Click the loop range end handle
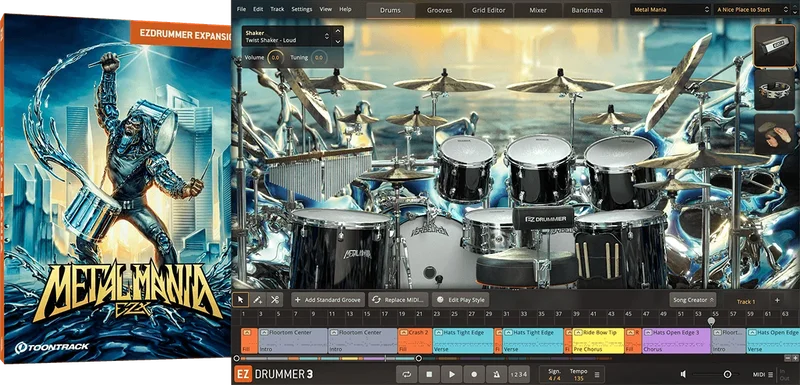The width and height of the screenshot is (800, 385). pyautogui.click(x=418, y=358)
